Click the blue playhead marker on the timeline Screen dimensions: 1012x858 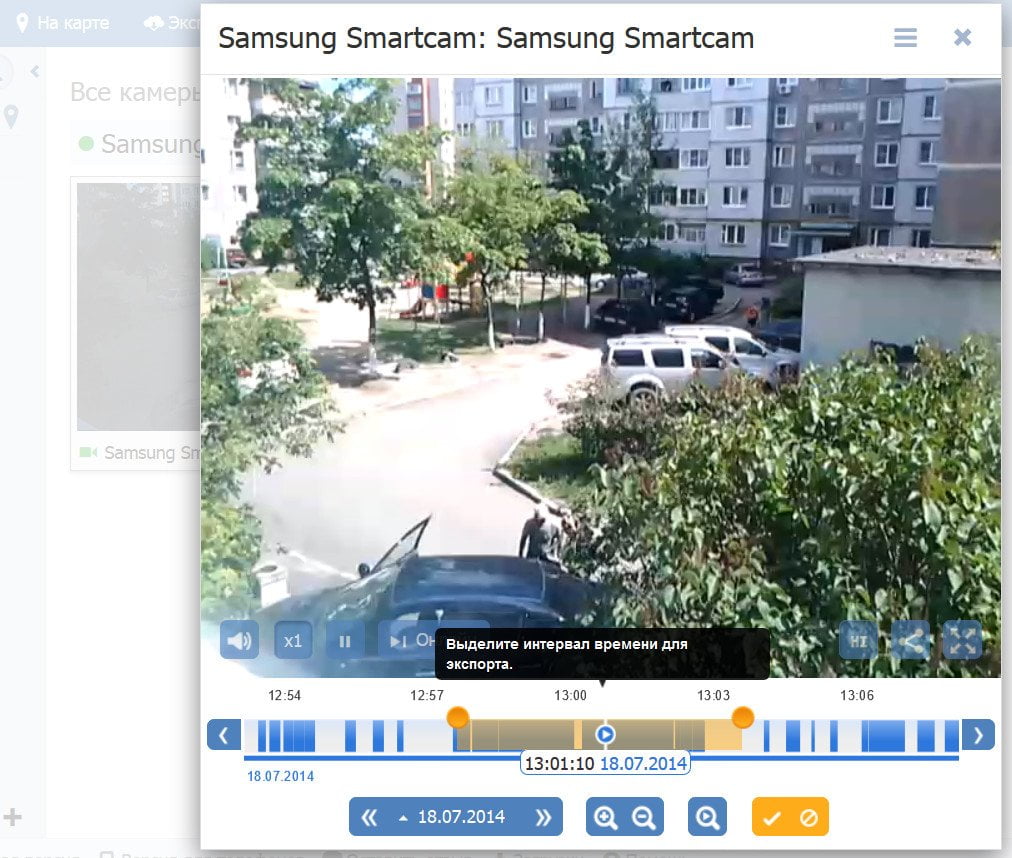[x=605, y=735]
